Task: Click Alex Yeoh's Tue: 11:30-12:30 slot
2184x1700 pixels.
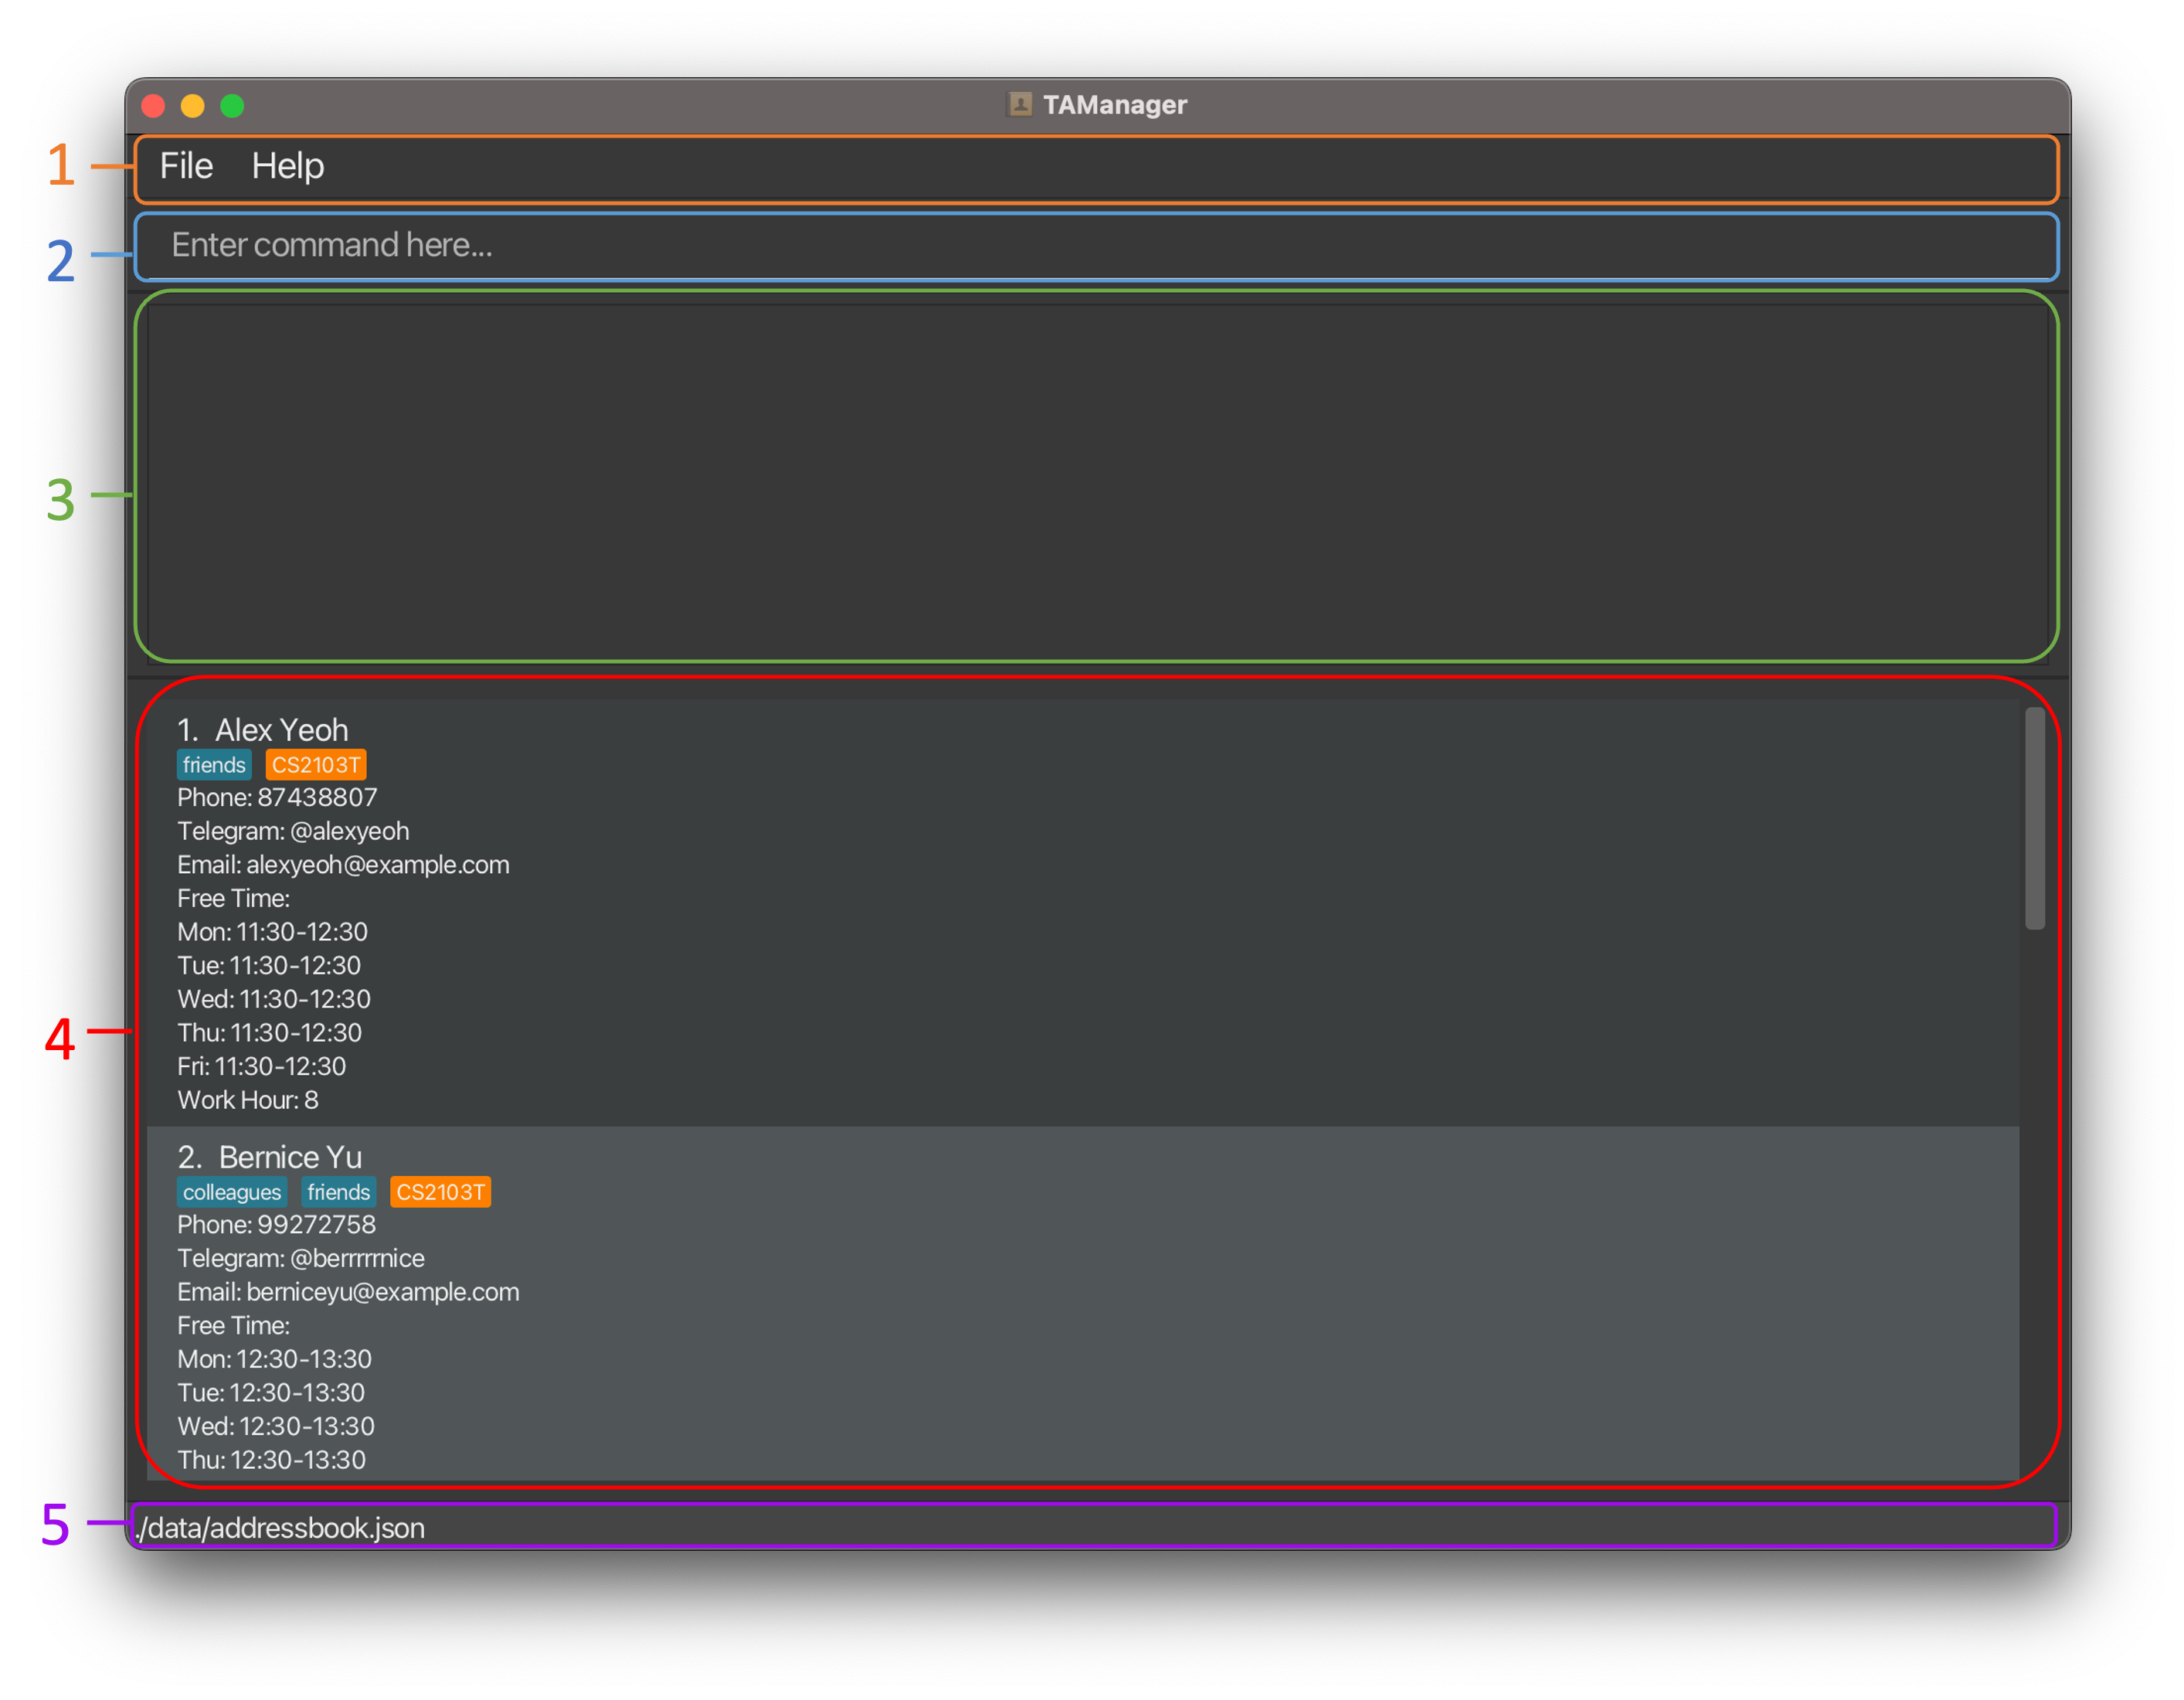Action: click(x=269, y=966)
